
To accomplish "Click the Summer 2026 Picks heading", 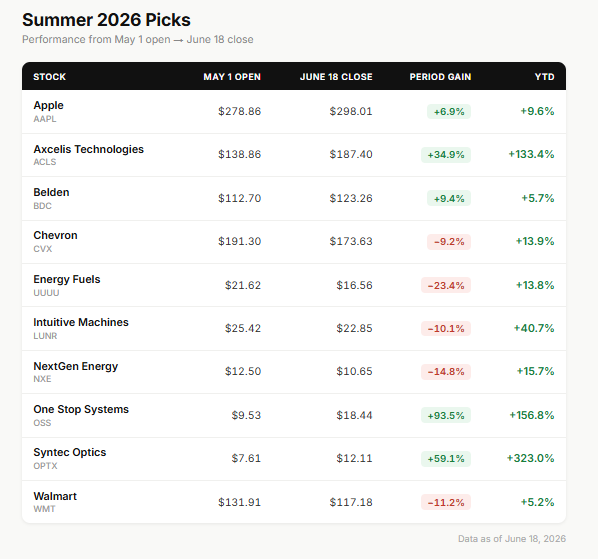I will tap(106, 20).
